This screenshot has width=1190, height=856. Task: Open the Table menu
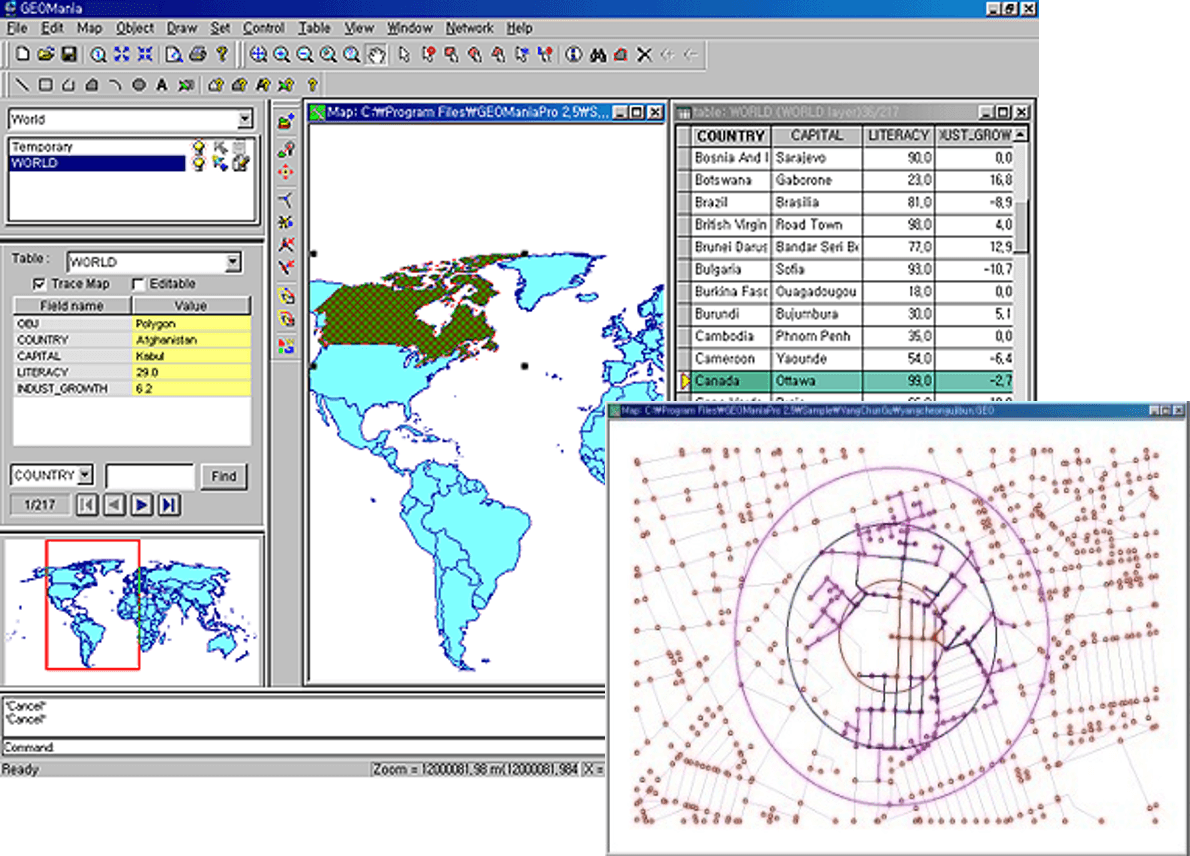pos(313,28)
